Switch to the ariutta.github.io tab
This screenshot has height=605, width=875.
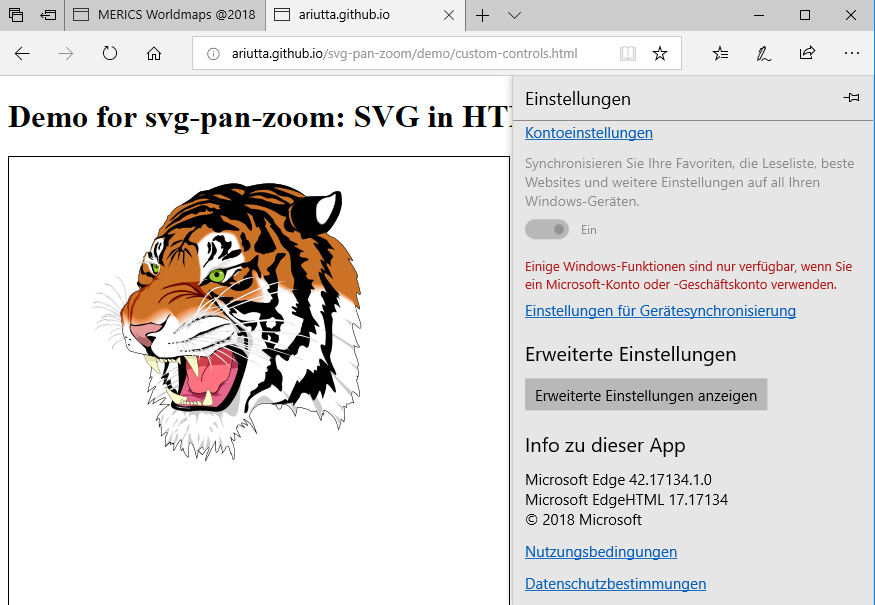coord(345,15)
